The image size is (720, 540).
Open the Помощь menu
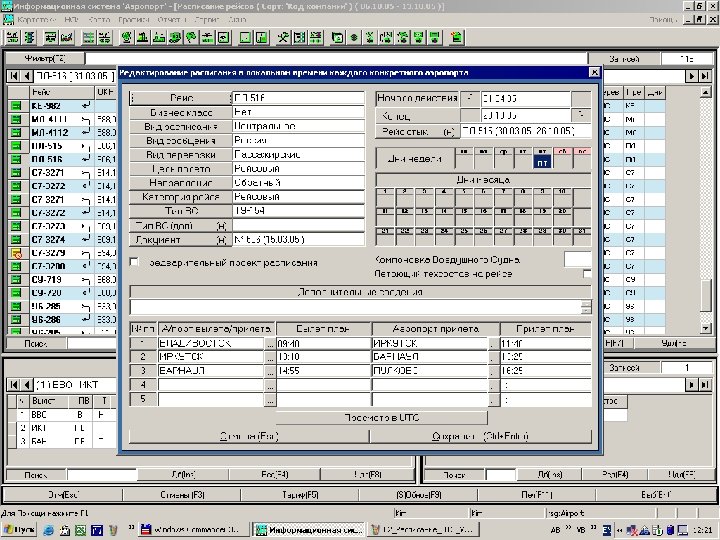(663, 20)
